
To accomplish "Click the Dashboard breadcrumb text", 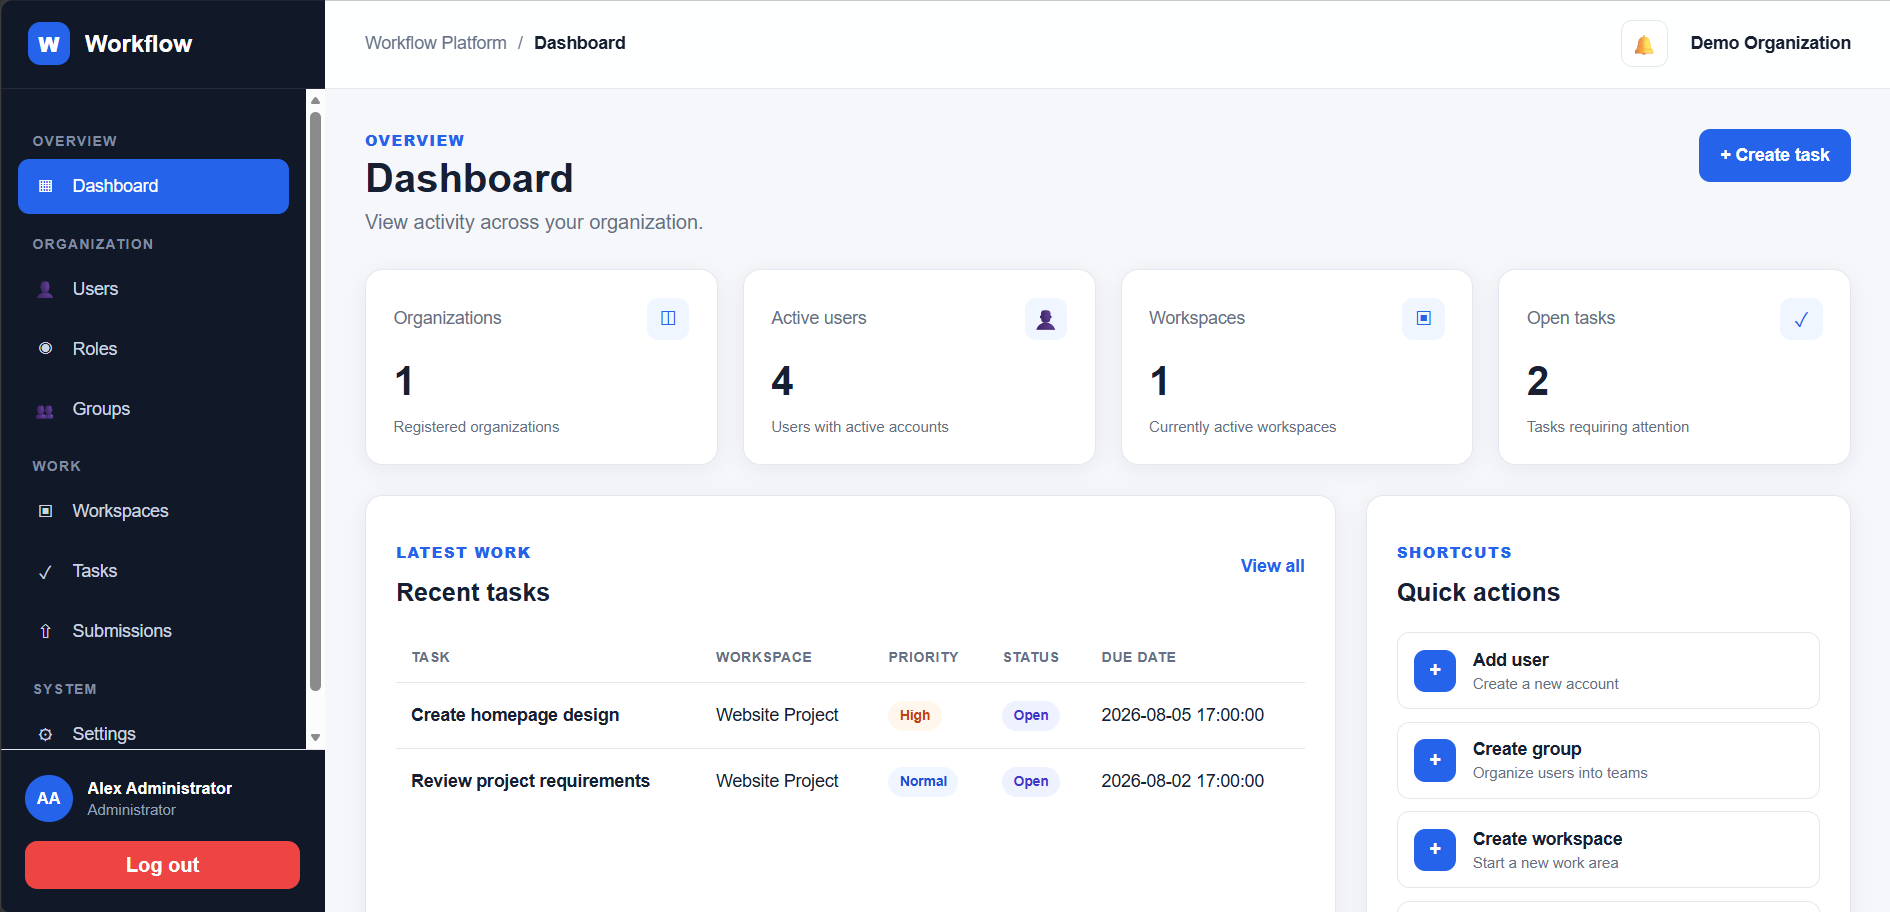I will pos(580,43).
